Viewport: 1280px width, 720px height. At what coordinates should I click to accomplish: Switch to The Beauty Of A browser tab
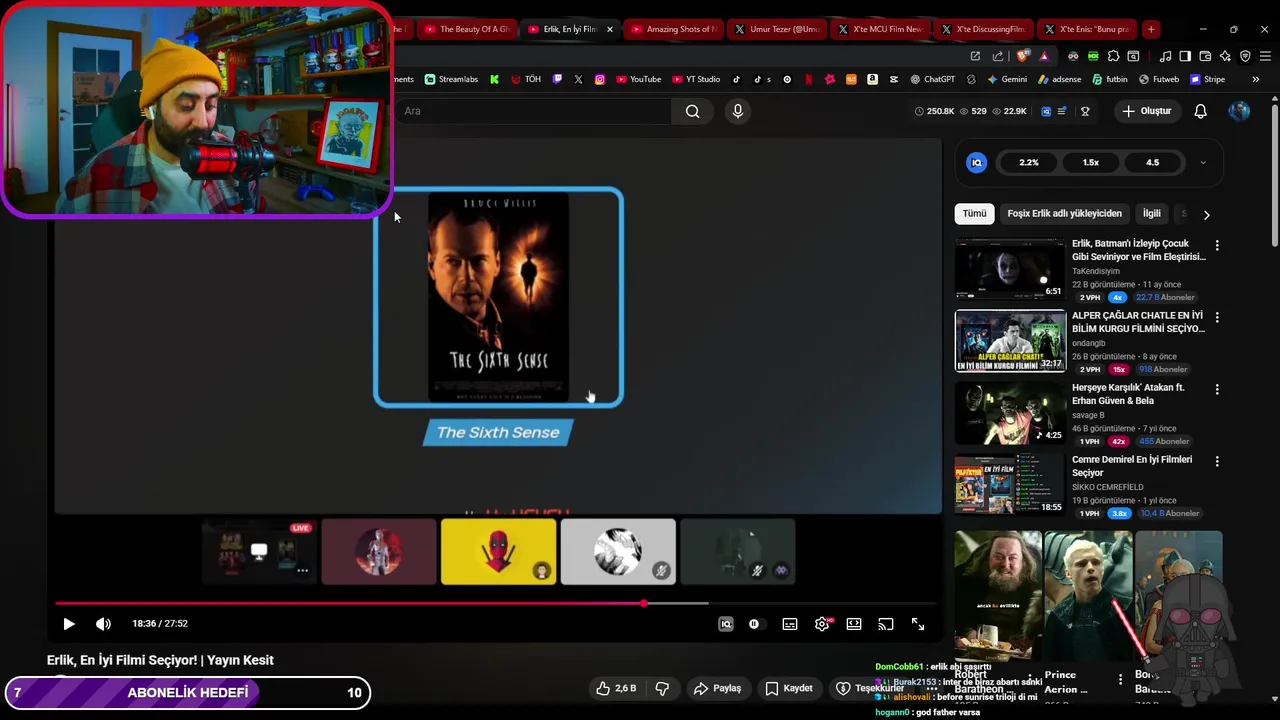467,29
